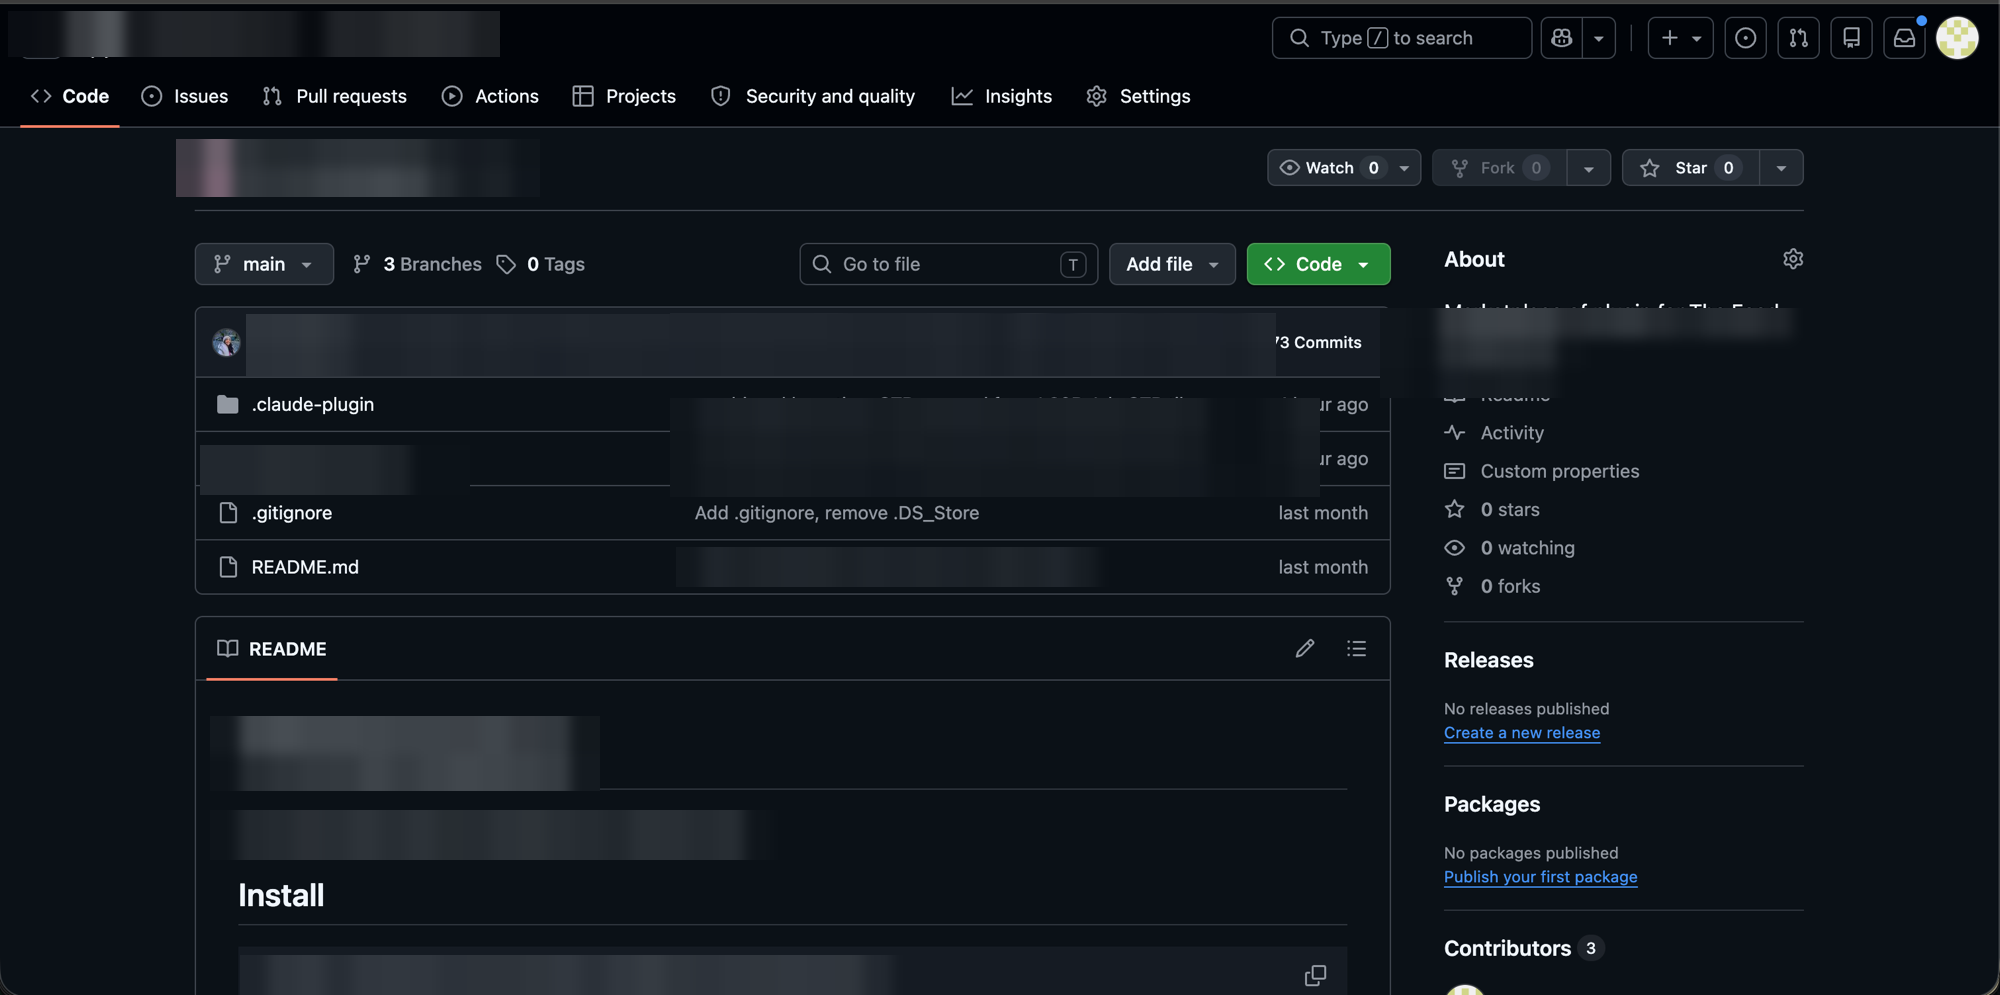Open the Releases heading link
The height and width of the screenshot is (995, 2000).
1488,660
